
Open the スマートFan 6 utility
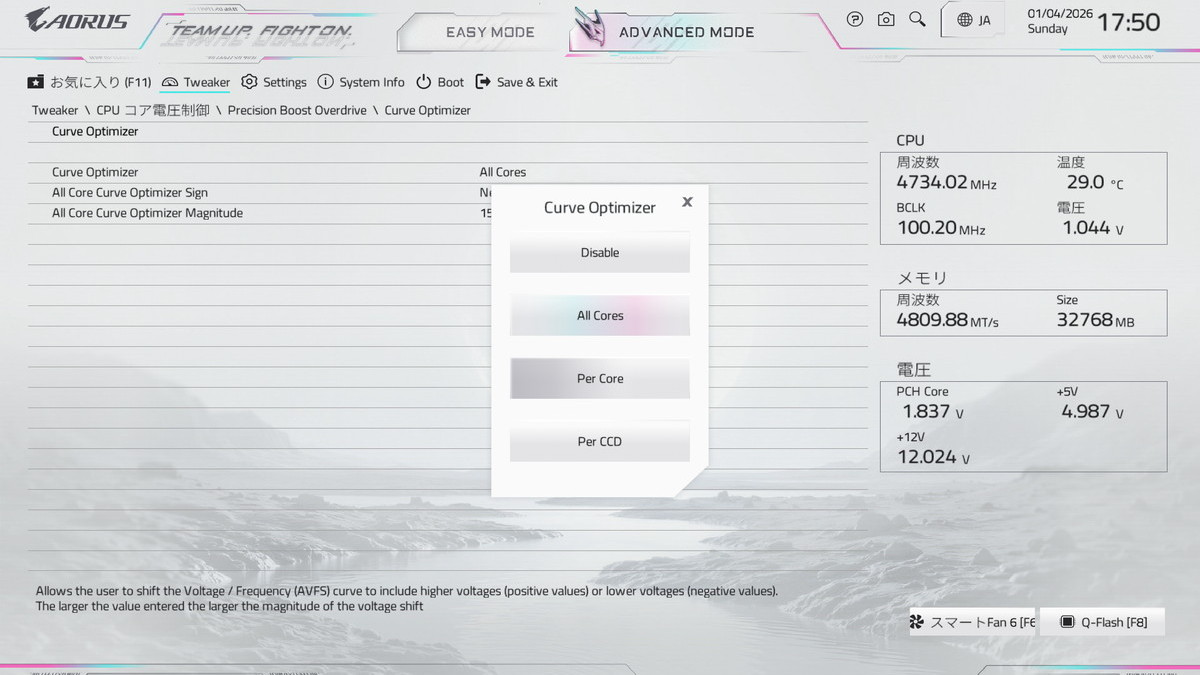click(971, 622)
